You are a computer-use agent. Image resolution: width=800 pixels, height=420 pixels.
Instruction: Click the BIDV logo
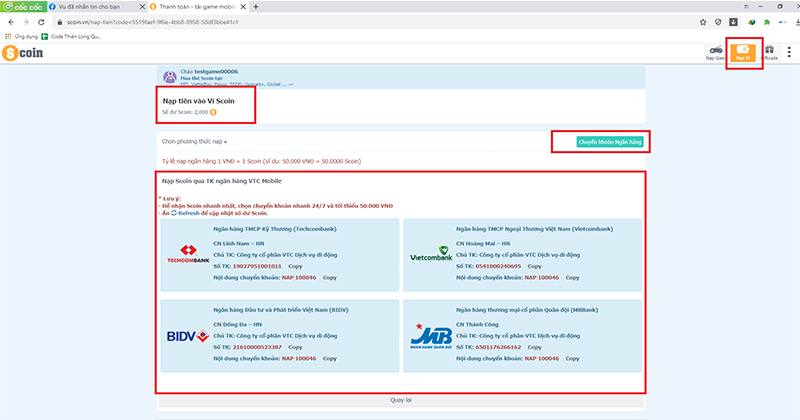coord(188,336)
